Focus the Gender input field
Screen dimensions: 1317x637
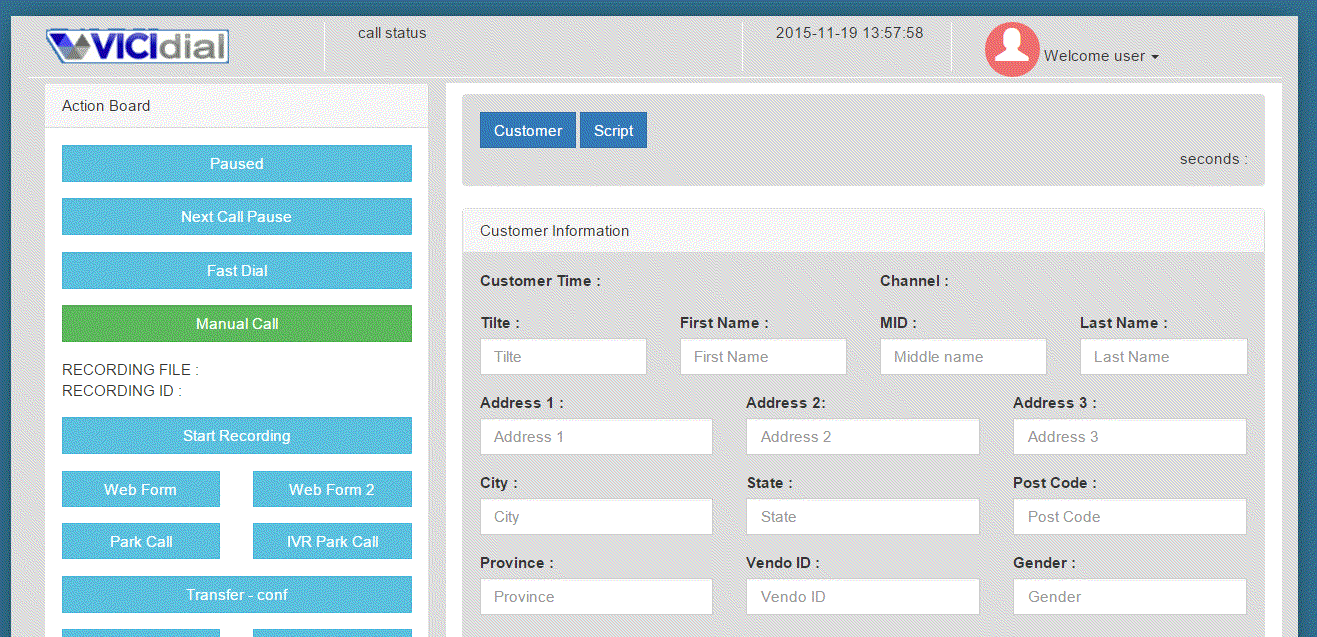1129,597
